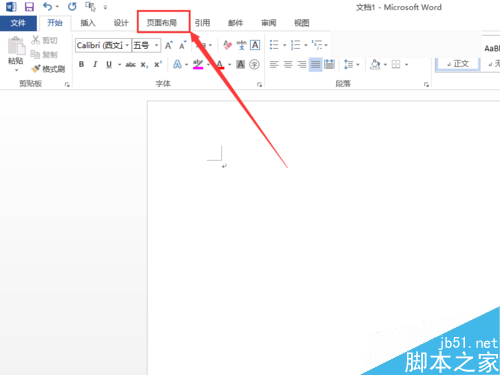This screenshot has width=500, height=375.
Task: Open the customize quick access toolbar dropdown
Action: tap(105, 7)
